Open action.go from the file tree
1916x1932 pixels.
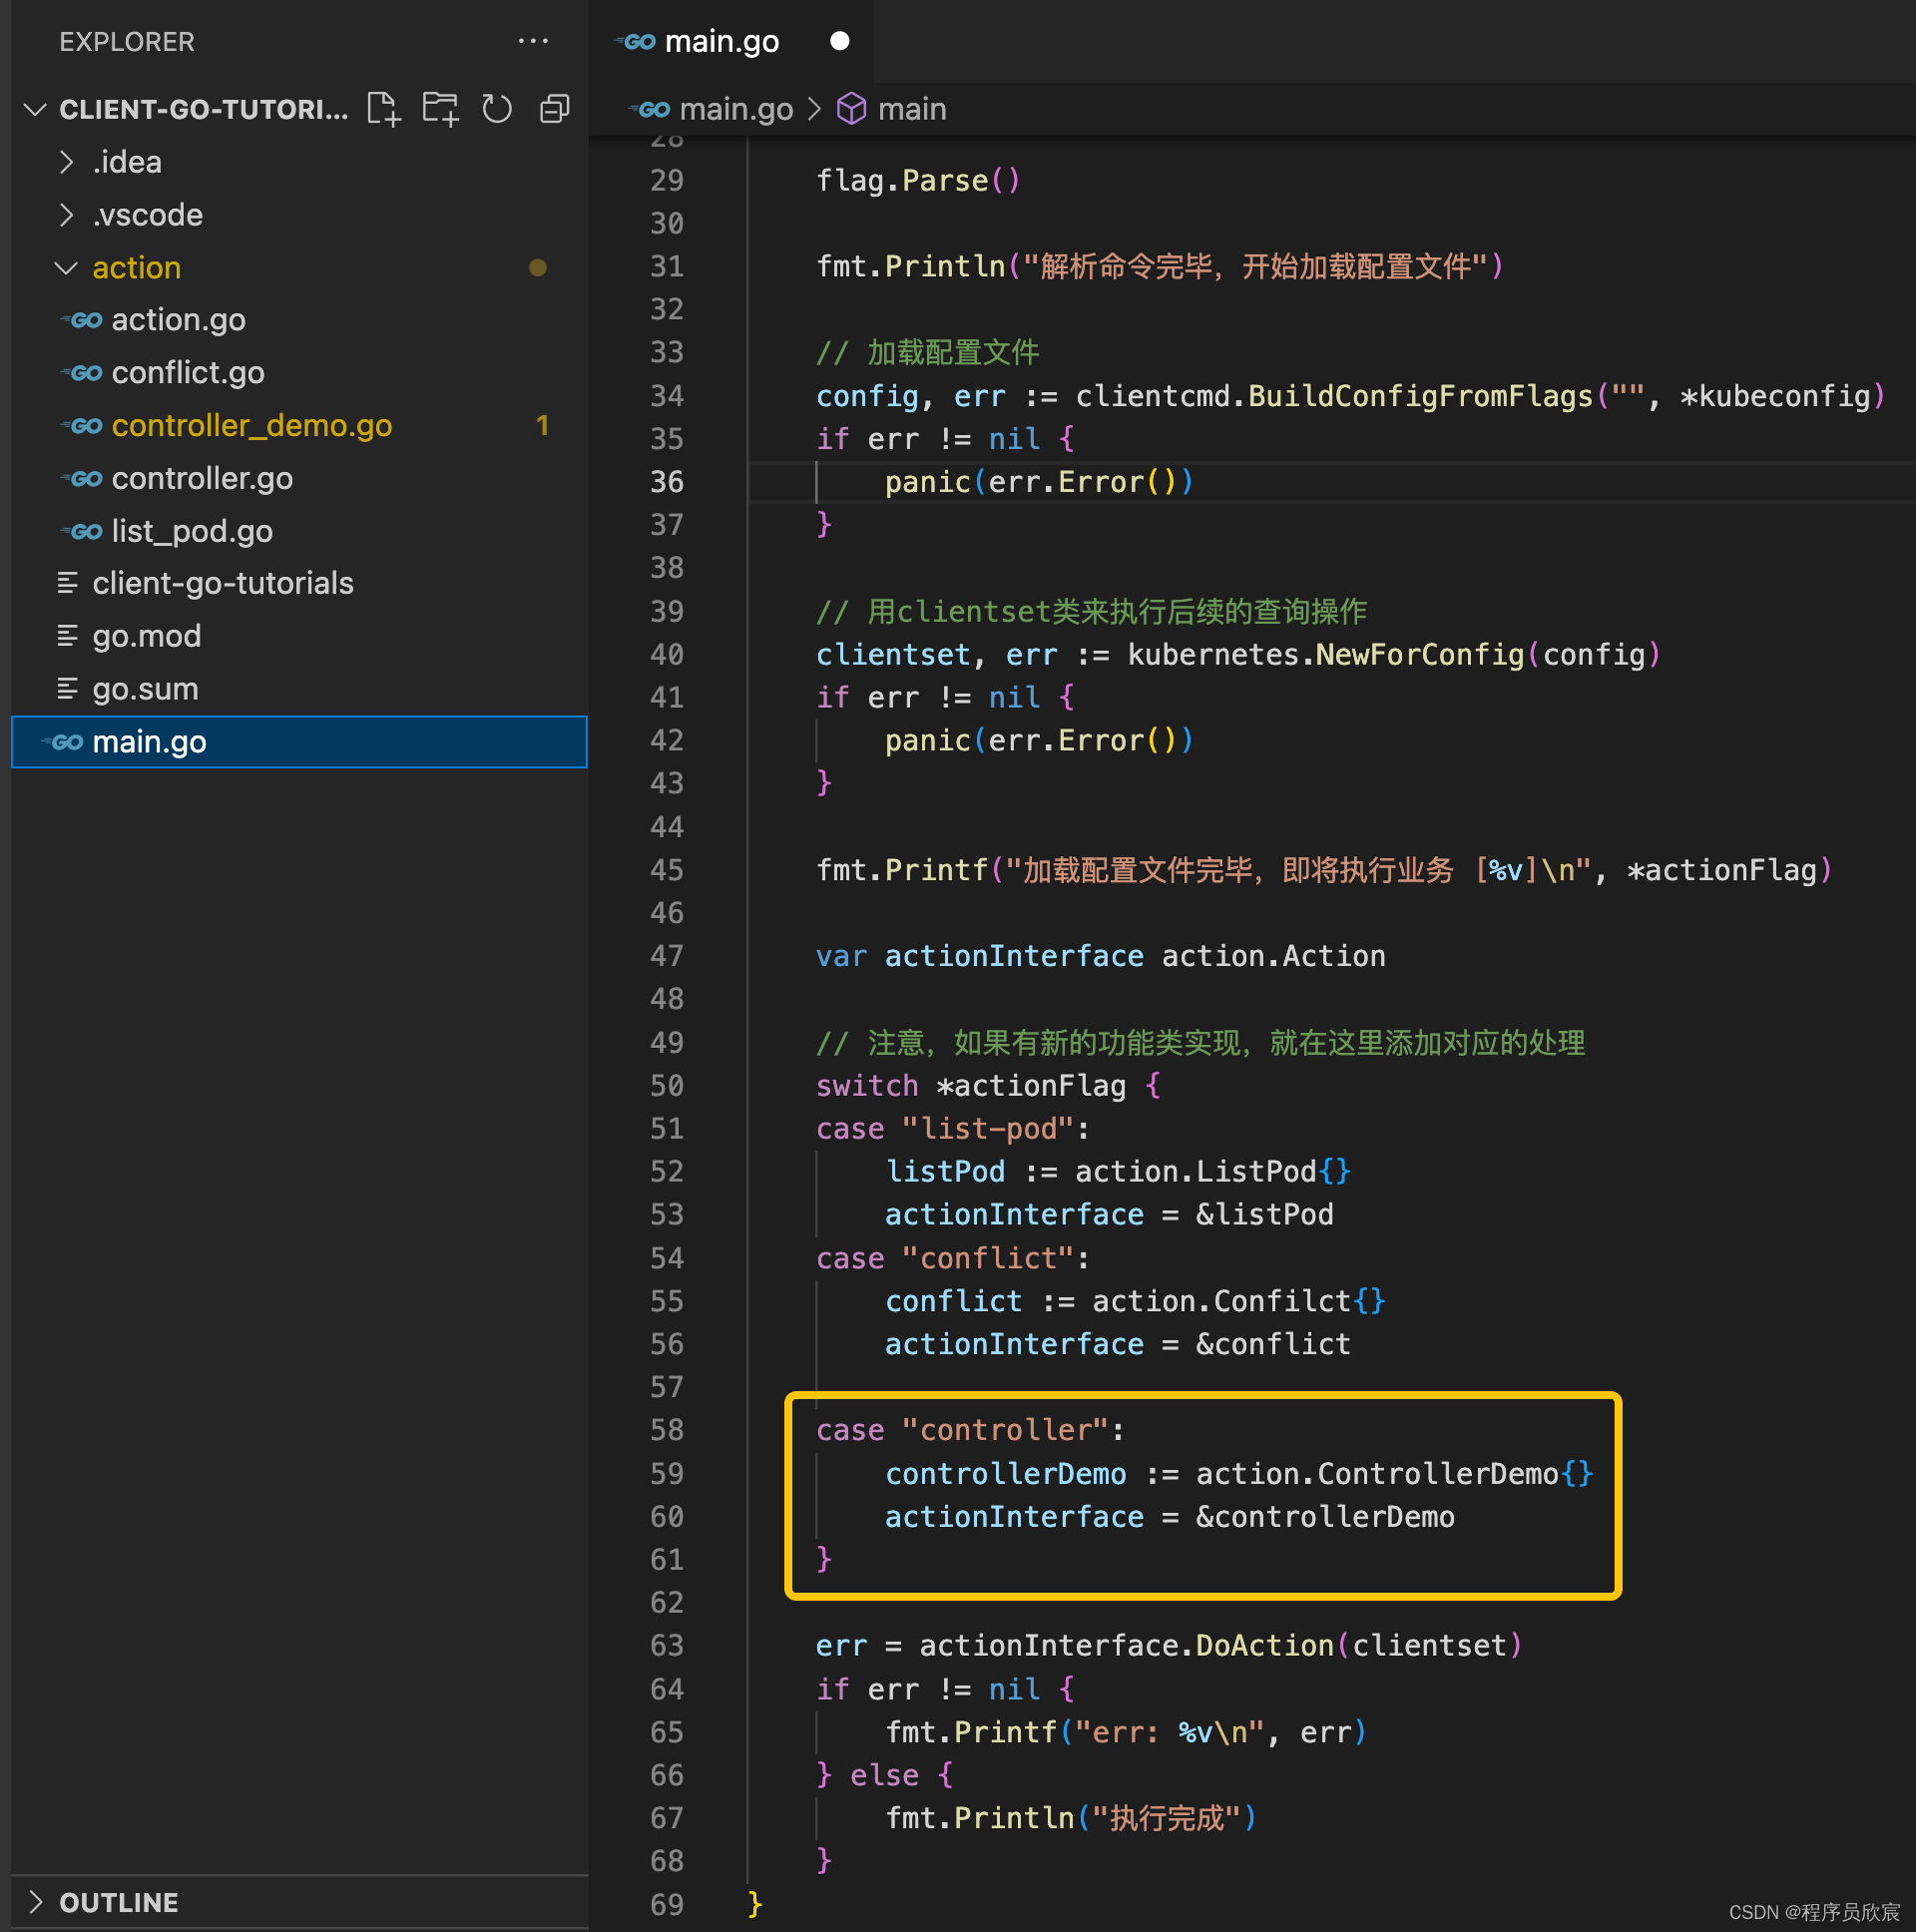178,320
